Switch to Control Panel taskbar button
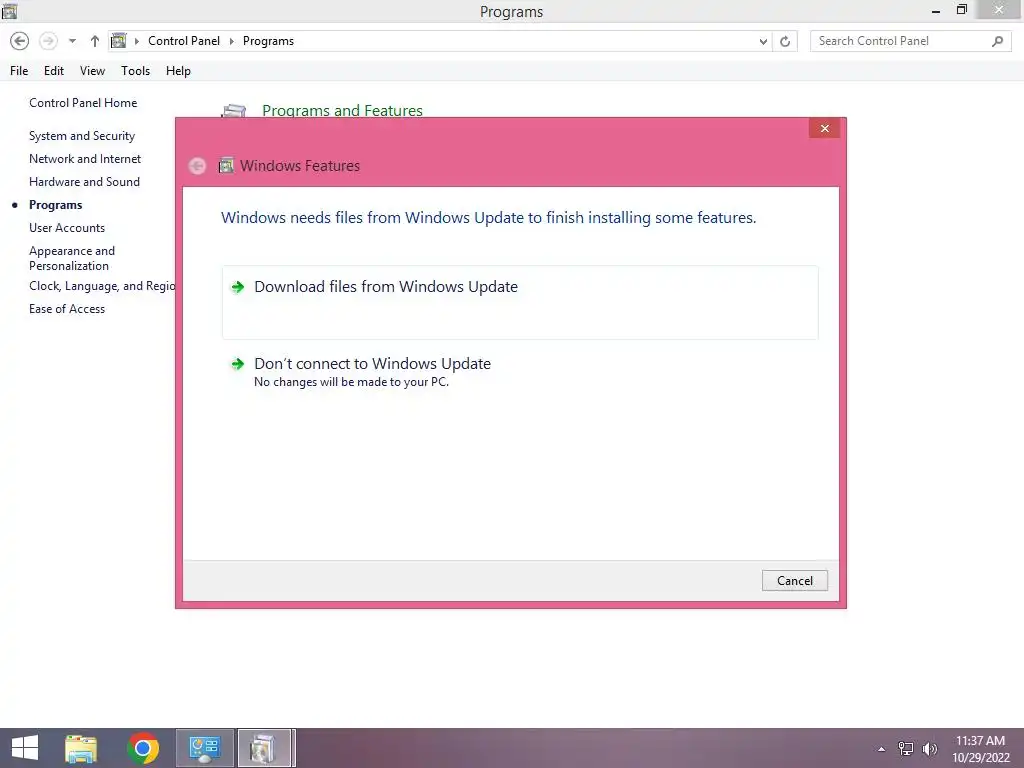1024x768 pixels. tap(205, 748)
